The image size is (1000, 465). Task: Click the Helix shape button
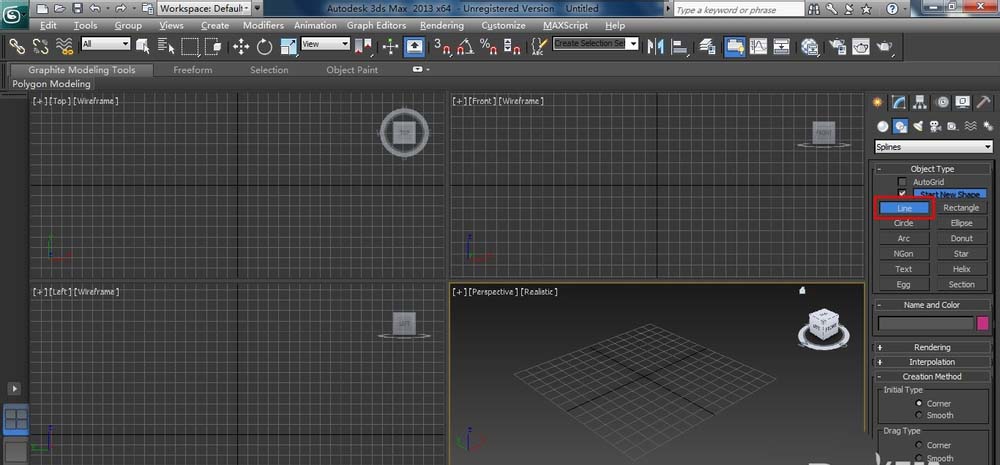(x=961, y=269)
